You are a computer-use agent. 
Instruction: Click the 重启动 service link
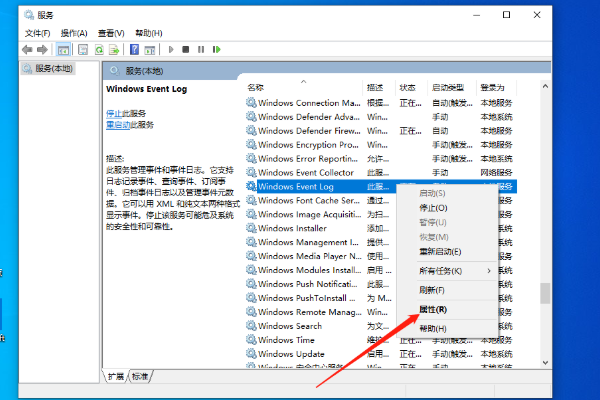[118, 125]
